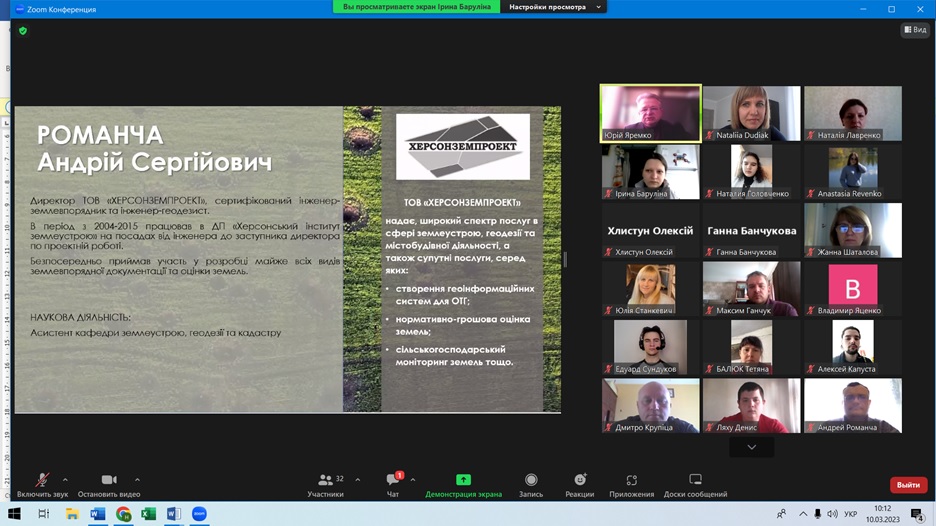The width and height of the screenshot is (936, 526).
Task: Select Наталія Лавренко video tile
Action: pos(853,113)
